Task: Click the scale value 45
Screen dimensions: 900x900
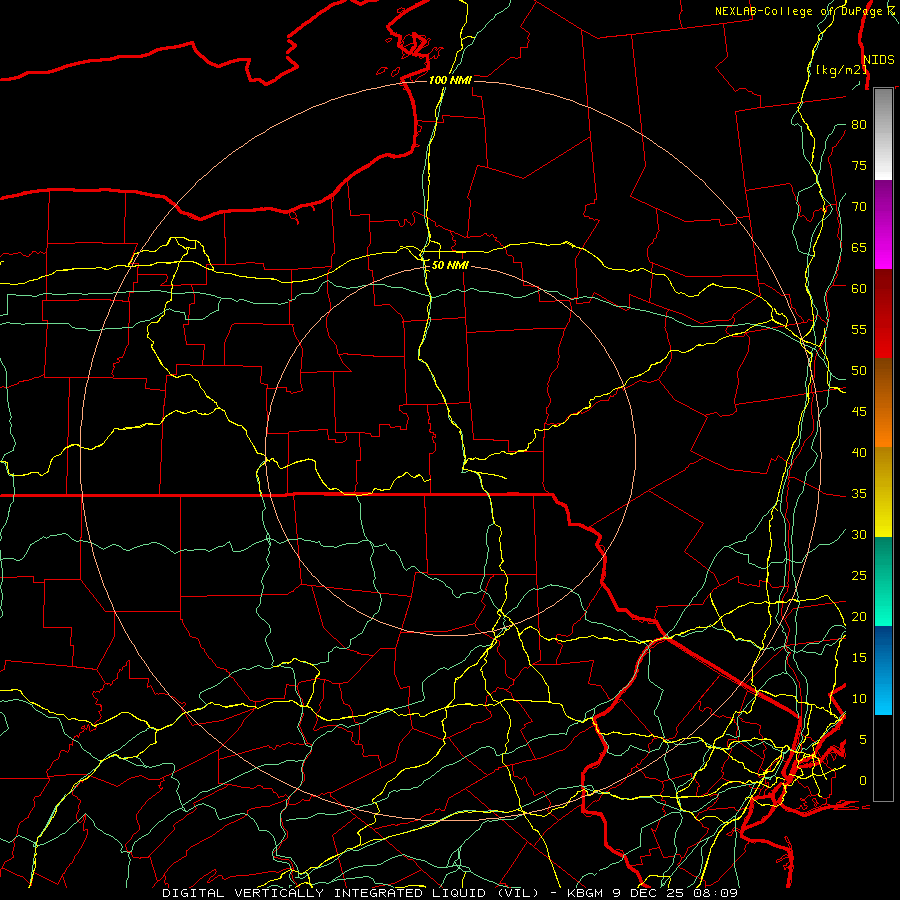Action: point(859,412)
